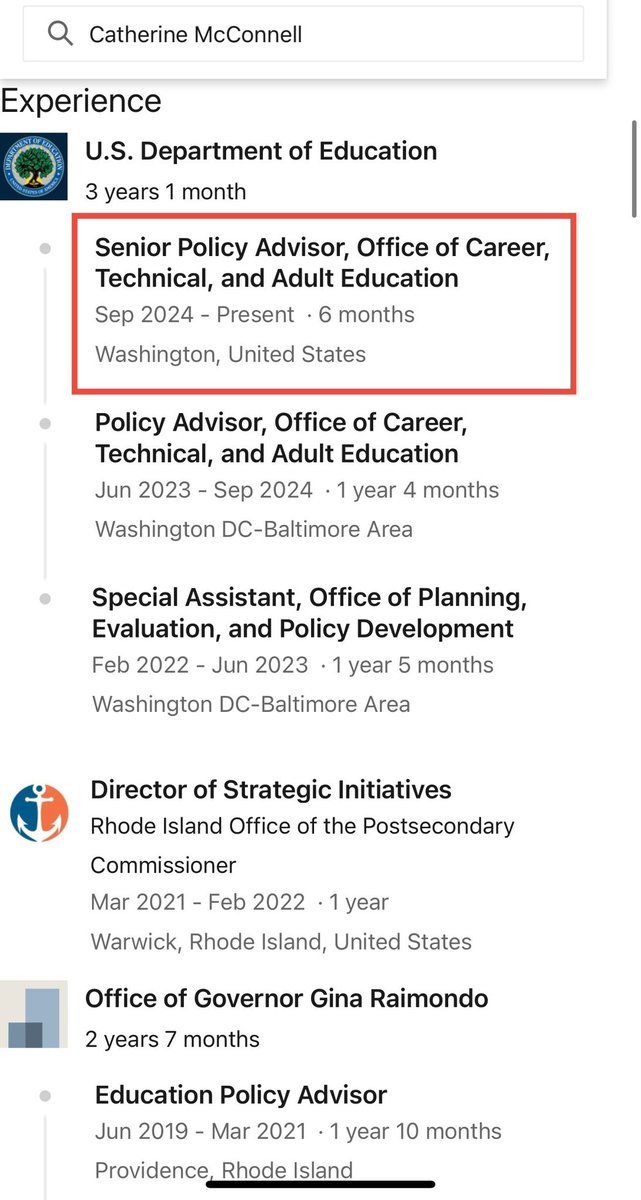The height and width of the screenshot is (1200, 641).
Task: Select Policy Advisor, Career Technical position
Action: [281, 438]
